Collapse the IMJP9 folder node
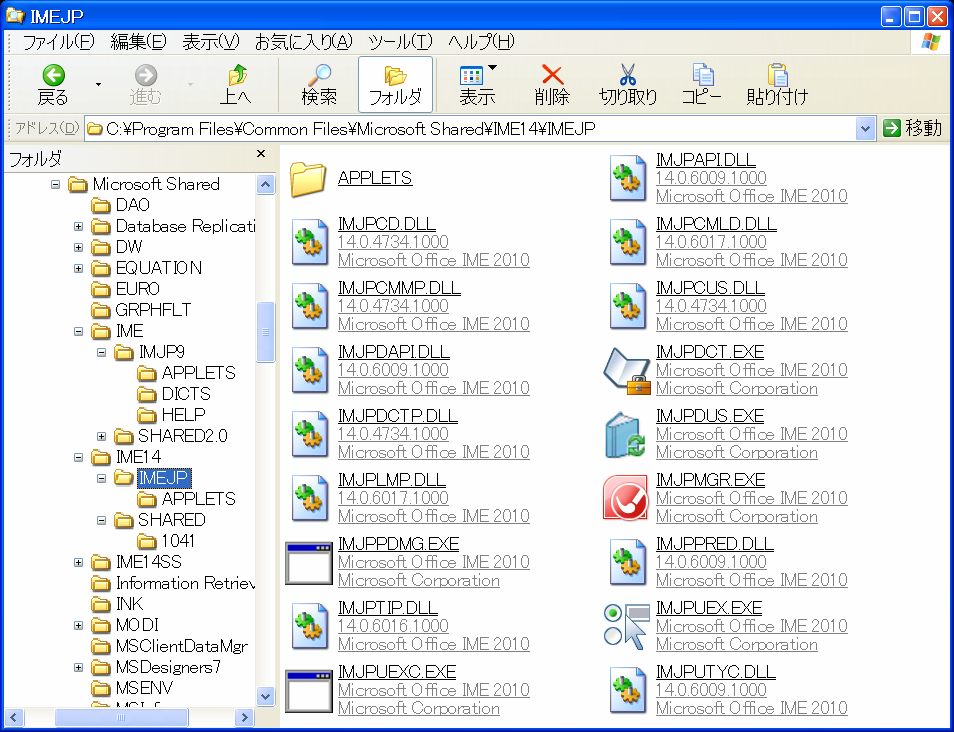This screenshot has height=732, width=954. (x=102, y=352)
